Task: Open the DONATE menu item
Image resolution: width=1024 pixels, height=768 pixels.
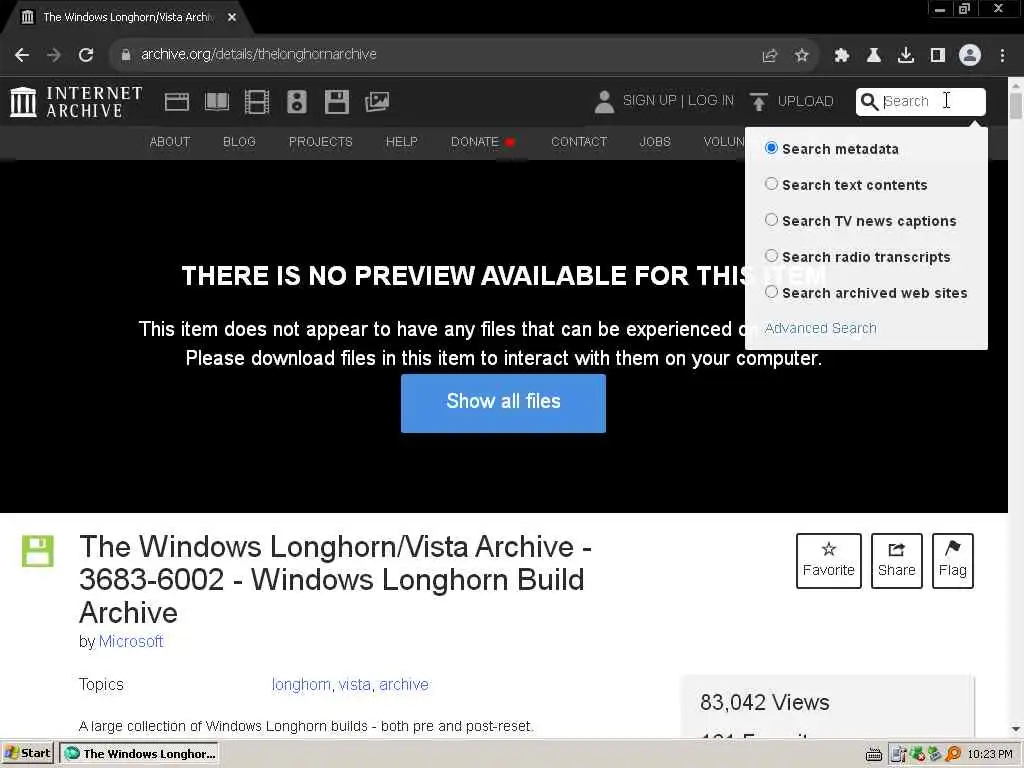Action: (475, 142)
